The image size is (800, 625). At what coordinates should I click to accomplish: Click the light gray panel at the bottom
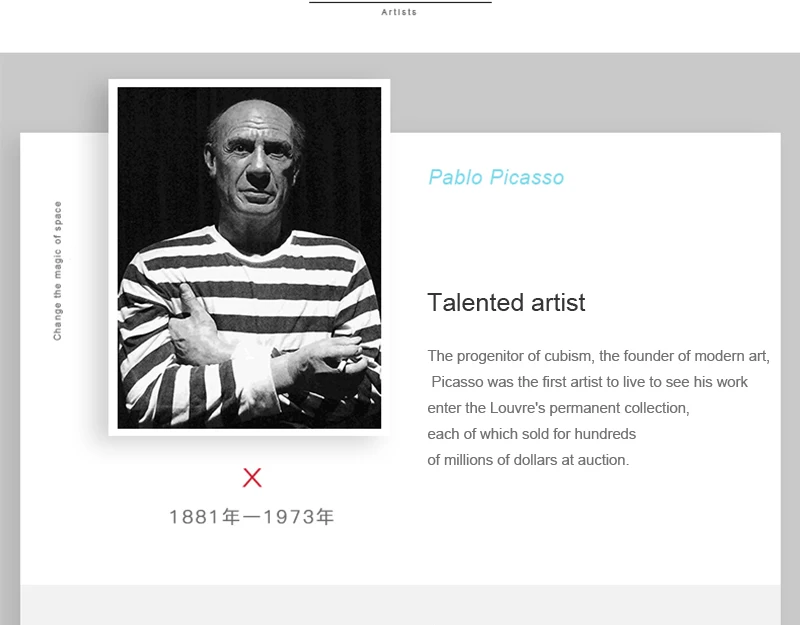point(400,604)
